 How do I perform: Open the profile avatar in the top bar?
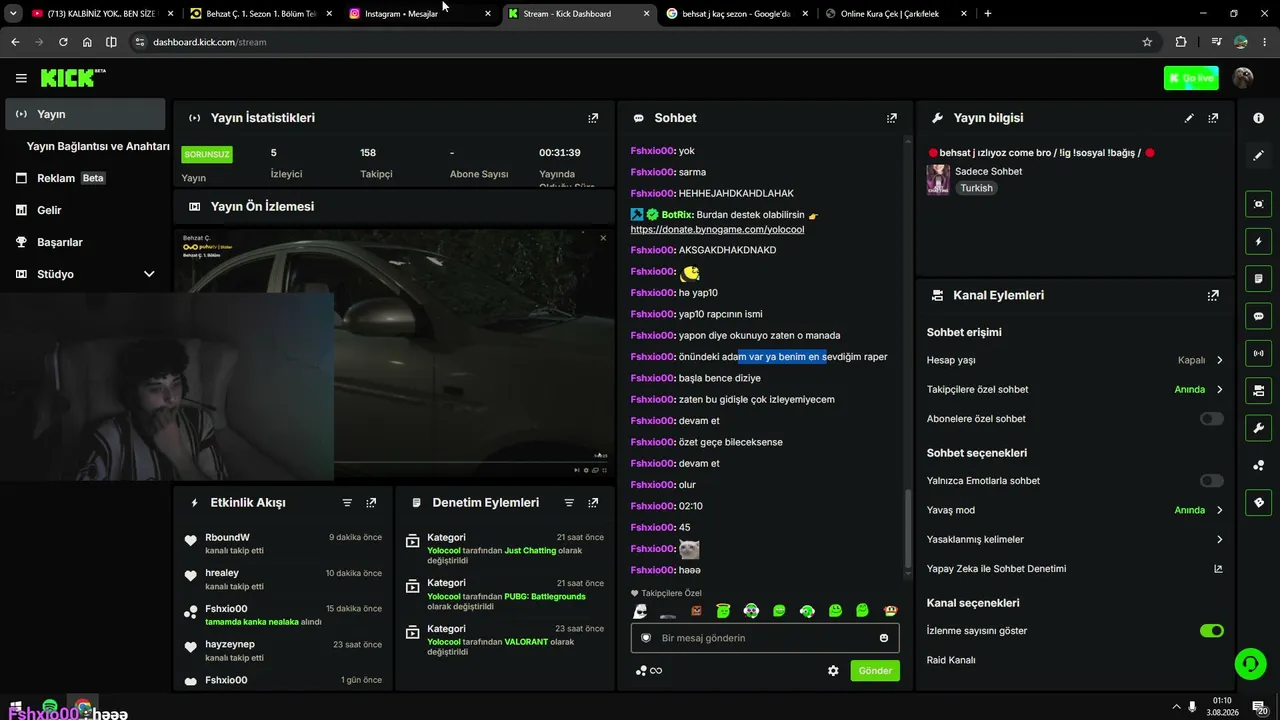coord(1244,78)
